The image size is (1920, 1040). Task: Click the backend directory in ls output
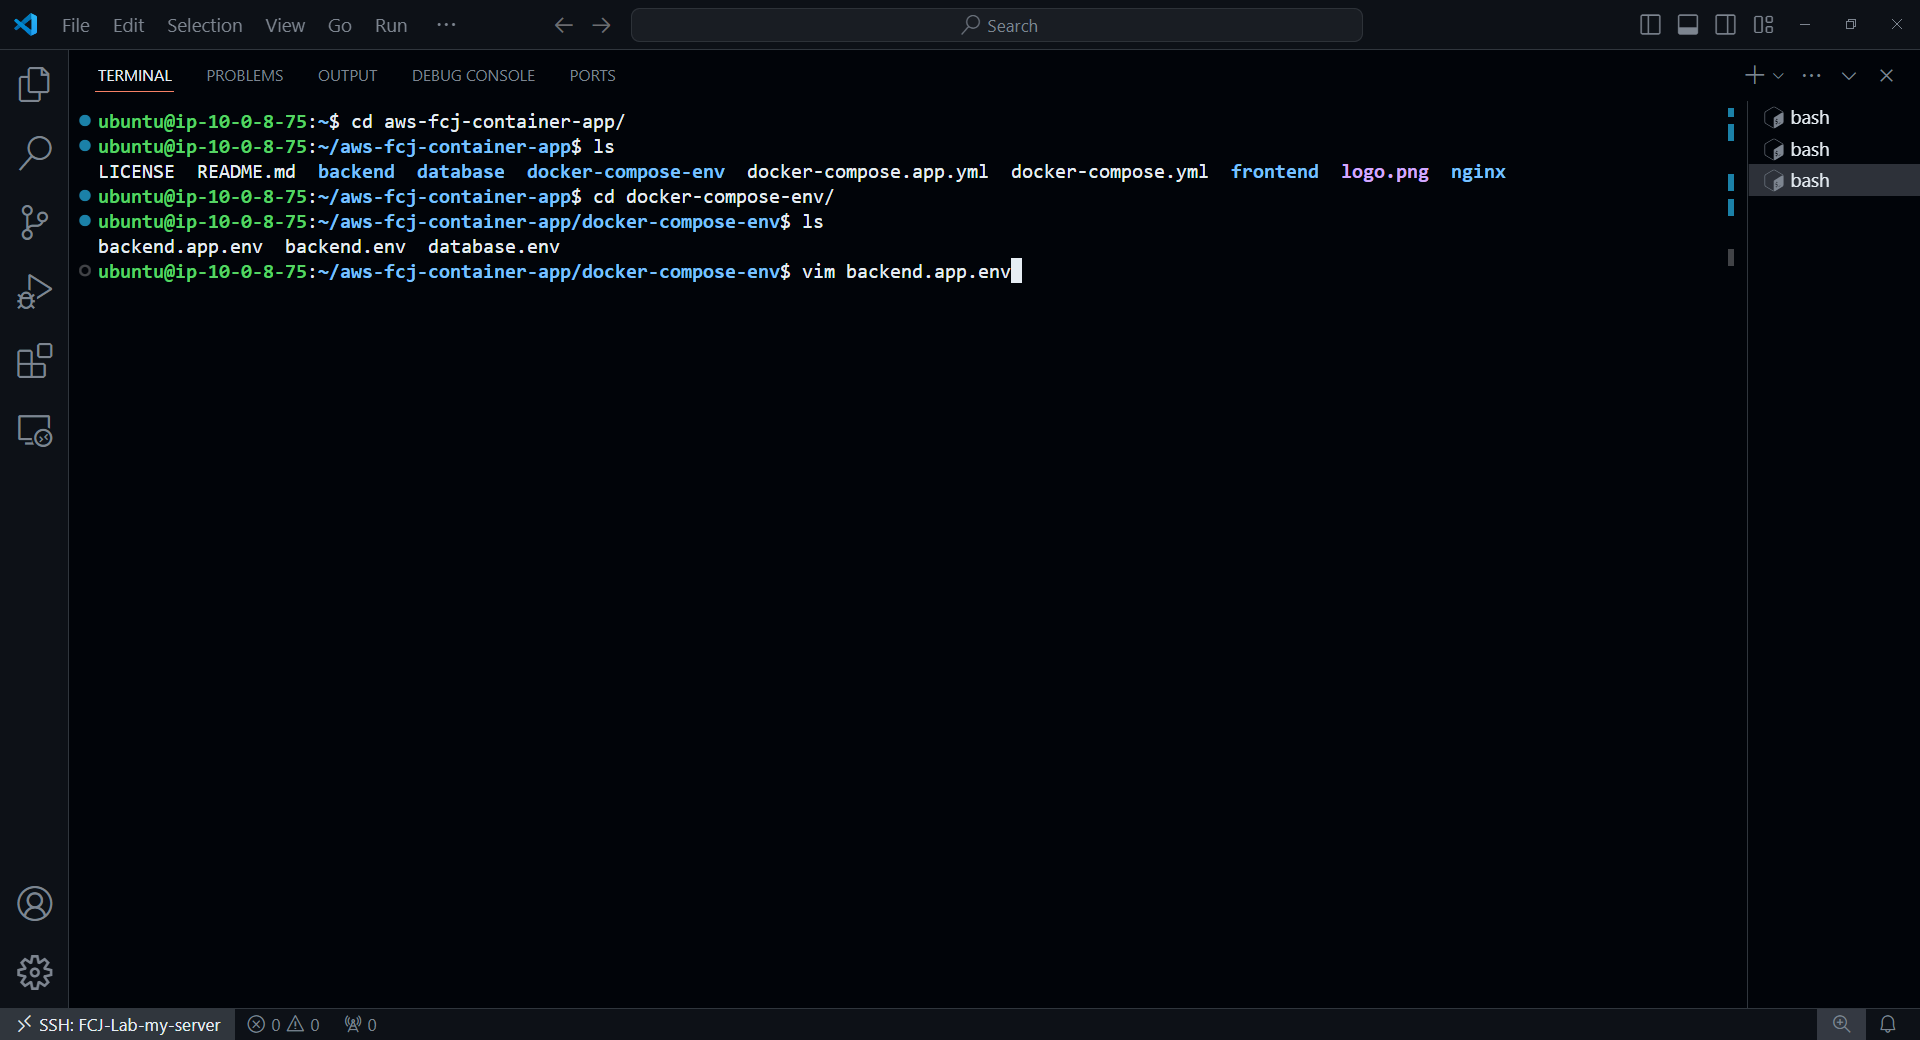pyautogui.click(x=356, y=172)
